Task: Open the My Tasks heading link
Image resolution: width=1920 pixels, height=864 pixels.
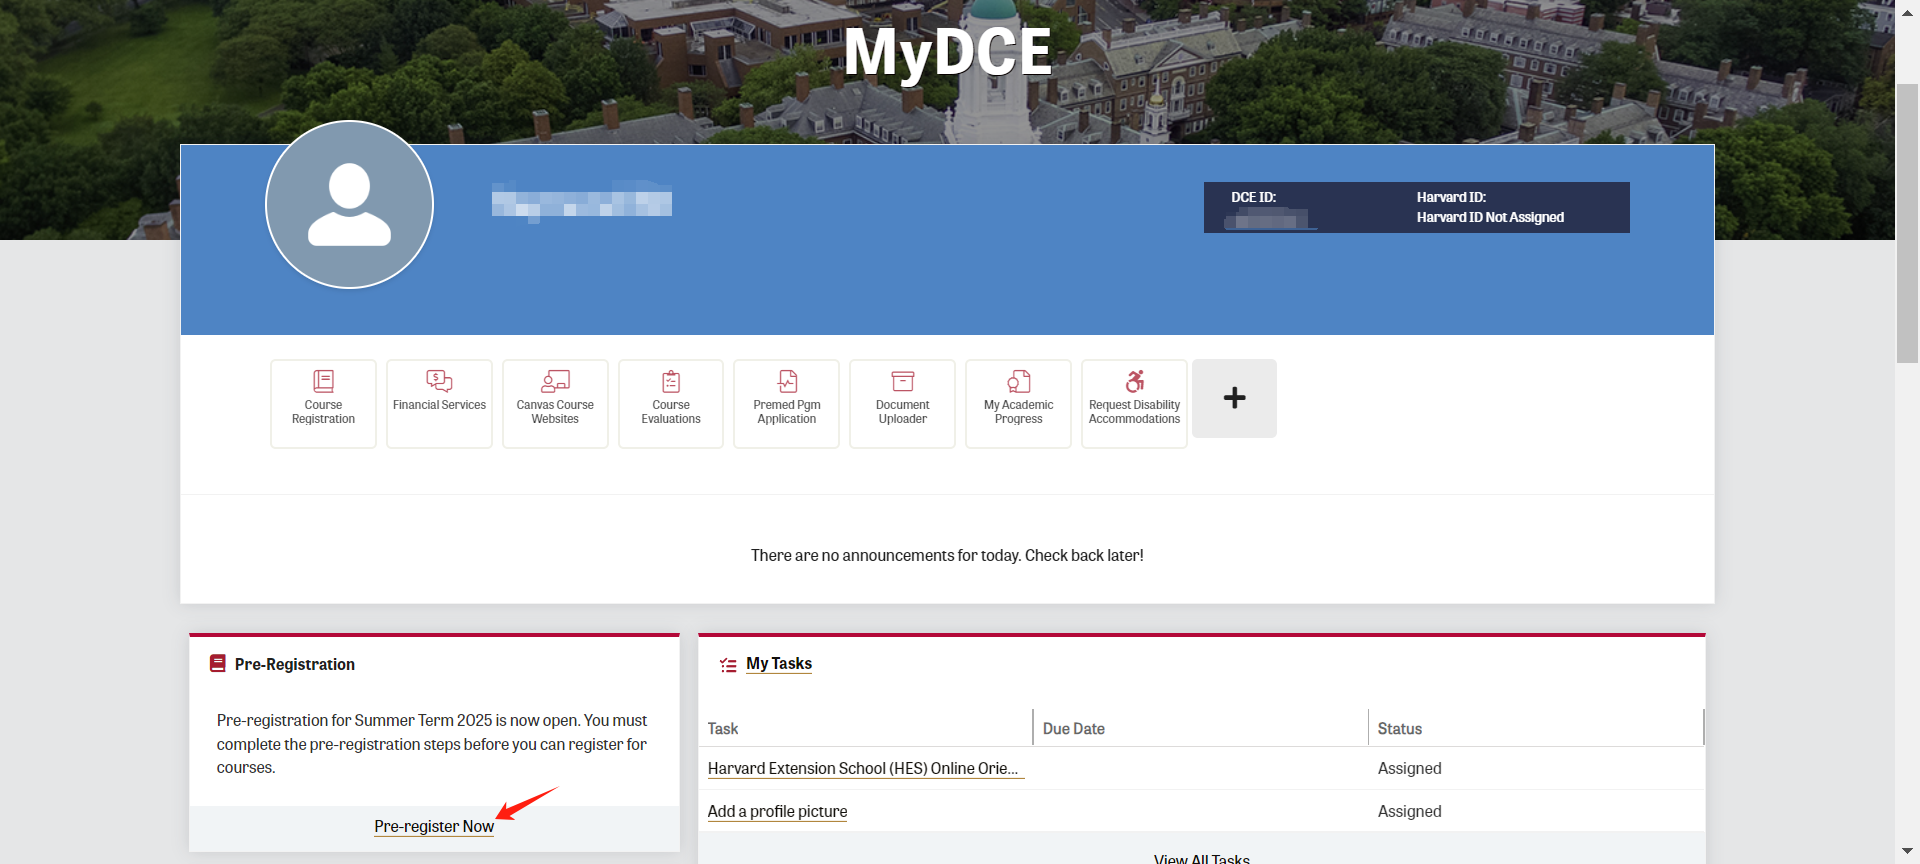Action: (779, 664)
